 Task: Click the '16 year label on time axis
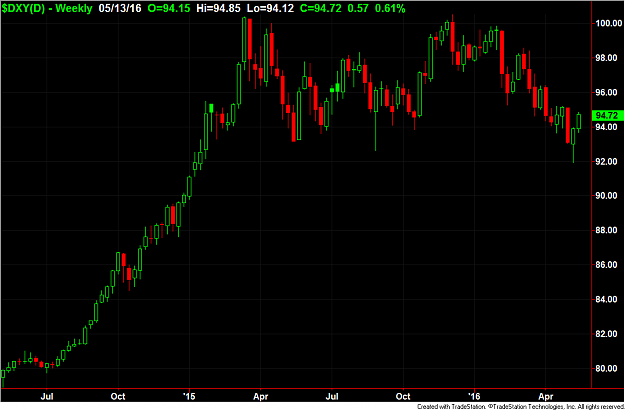click(474, 396)
